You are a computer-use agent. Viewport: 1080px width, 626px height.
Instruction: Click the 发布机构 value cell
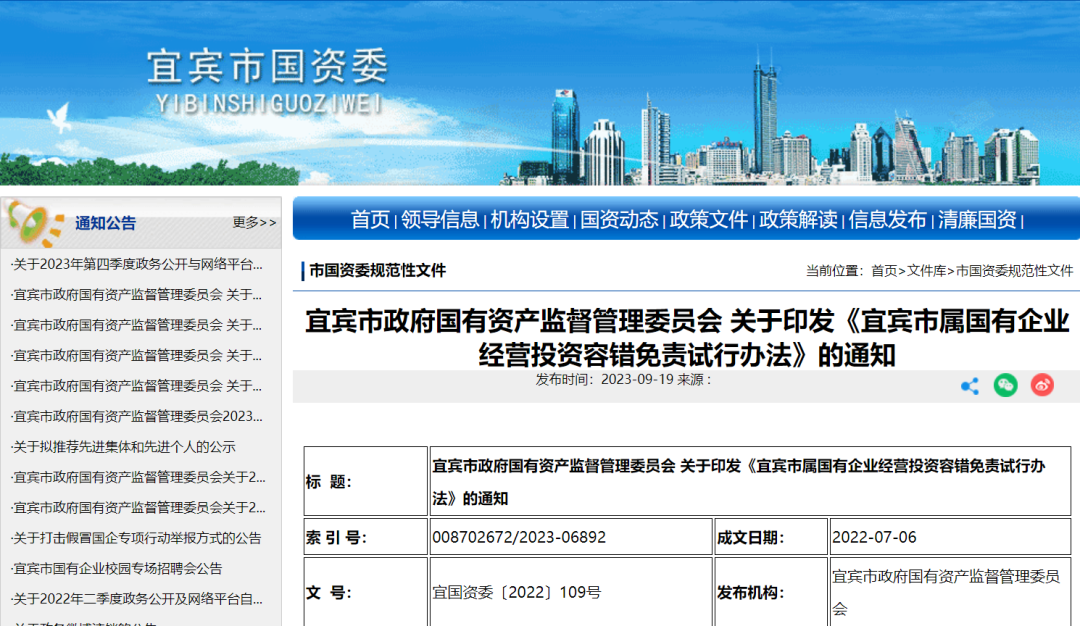pos(950,592)
